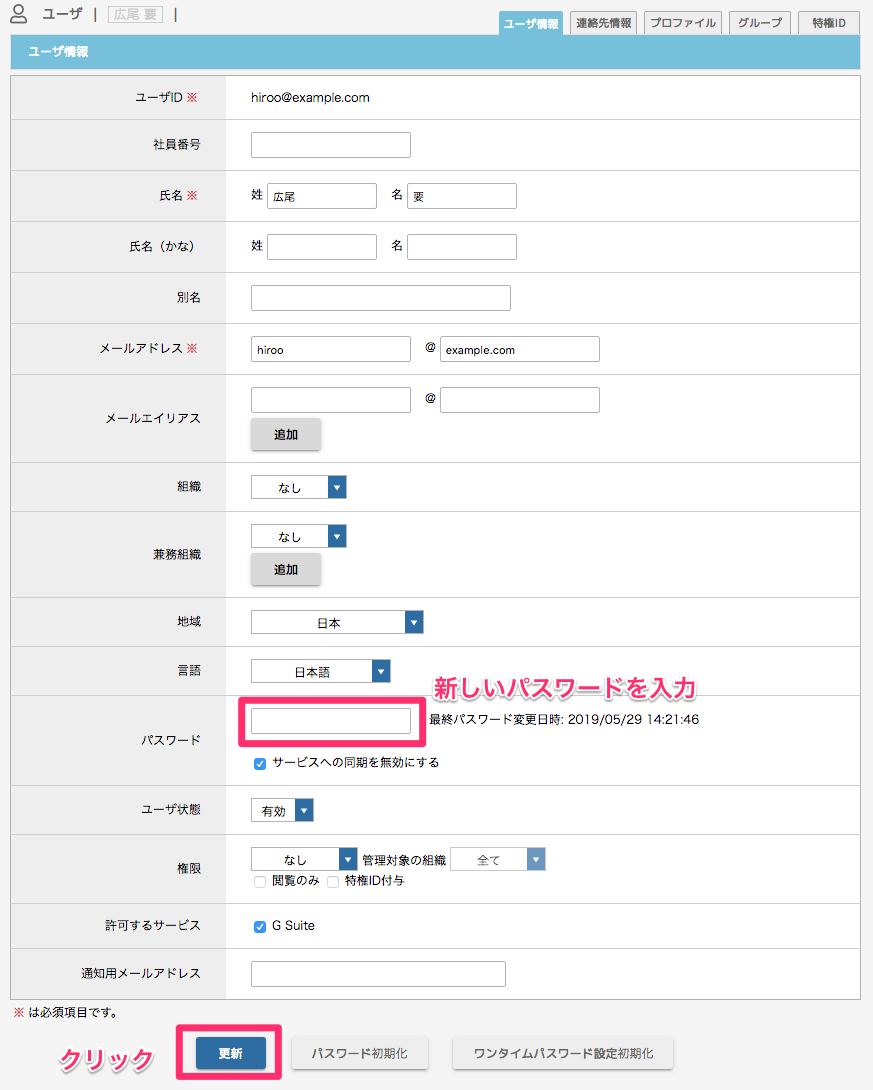
Task: Click the メールエイリアス domain field
Action: 520,400
